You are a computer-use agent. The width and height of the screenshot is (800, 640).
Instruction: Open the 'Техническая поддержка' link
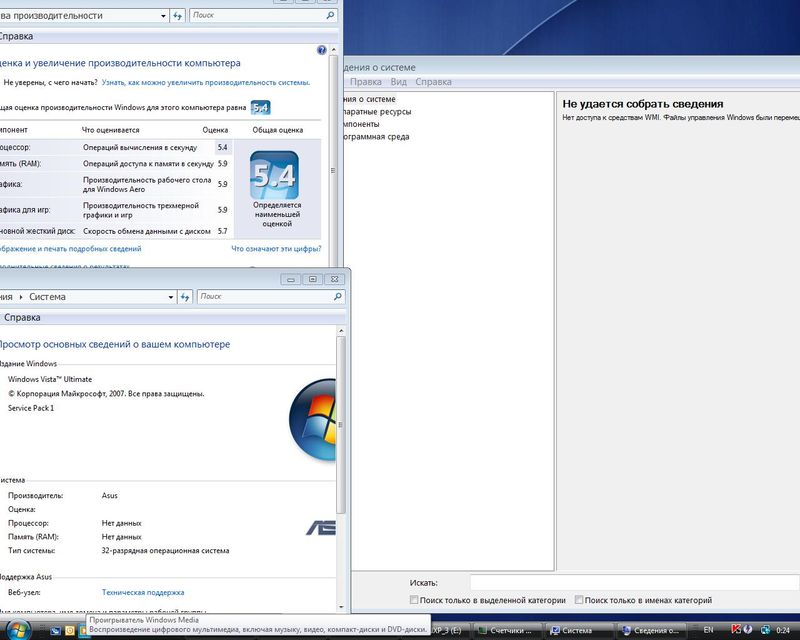click(x=143, y=592)
